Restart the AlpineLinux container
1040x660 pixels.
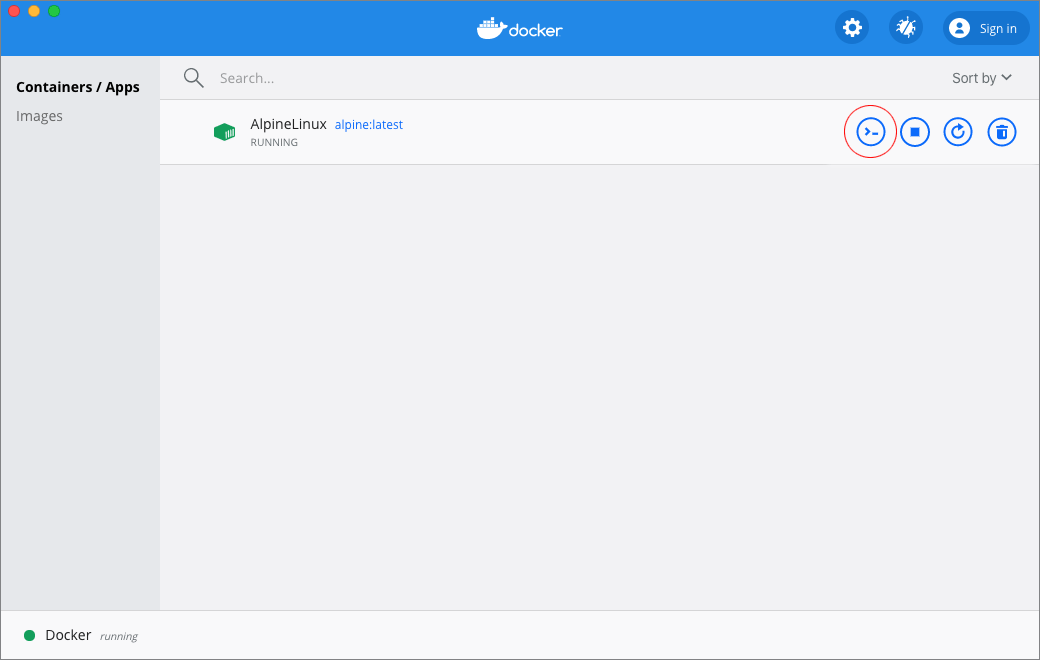tap(958, 132)
